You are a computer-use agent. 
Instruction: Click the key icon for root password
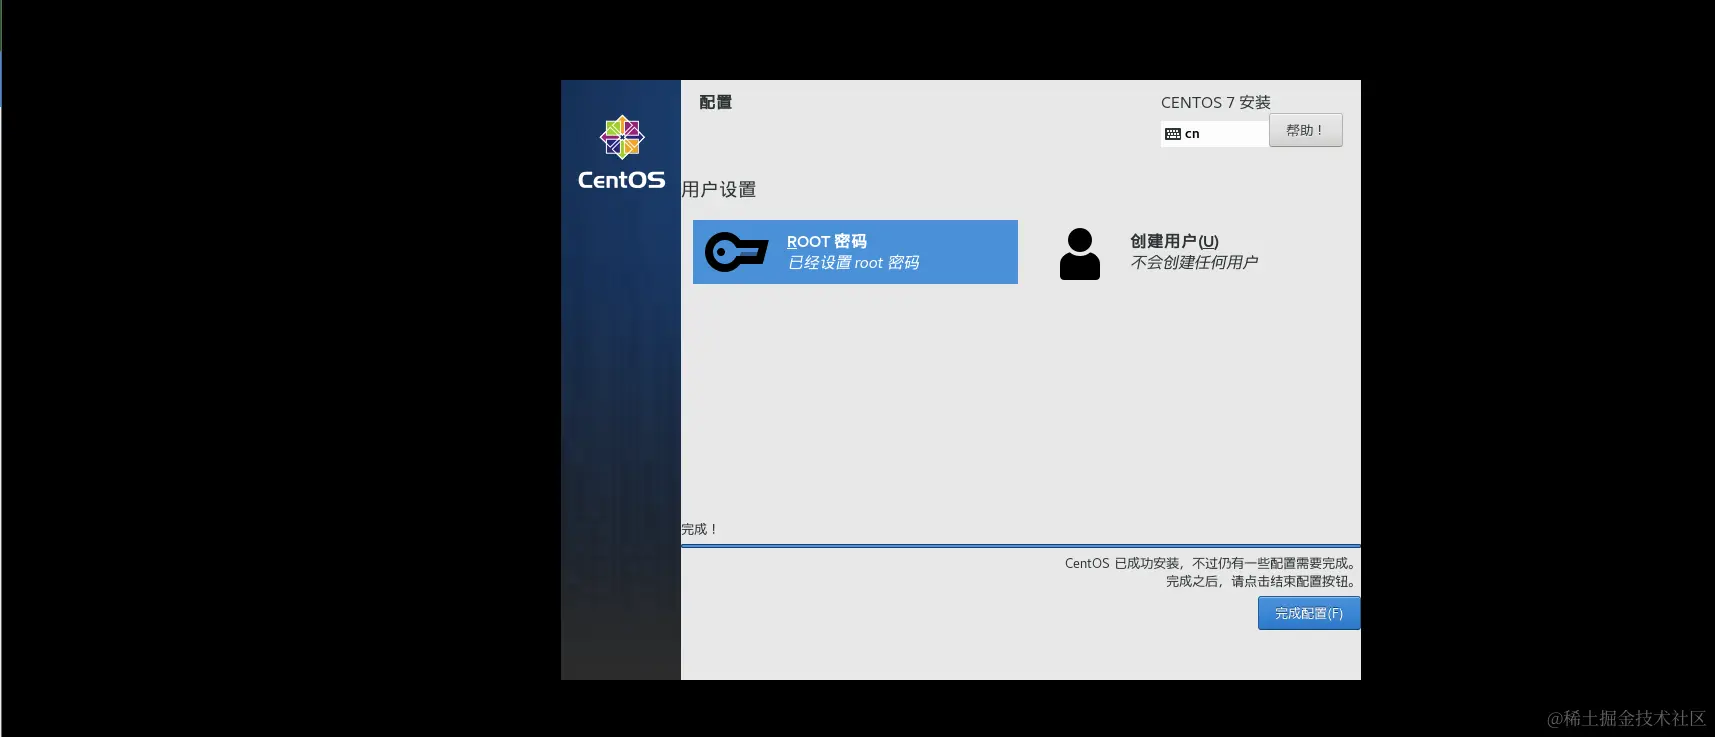(736, 252)
